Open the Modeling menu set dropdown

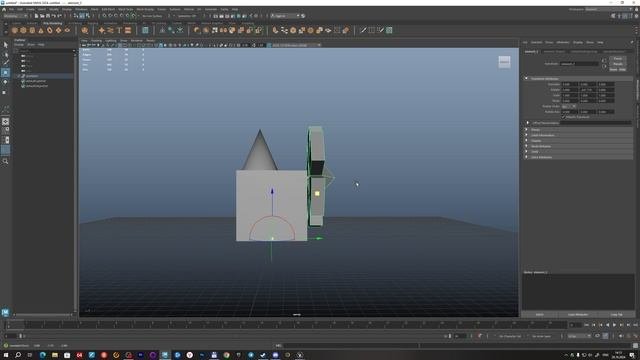pyautogui.click(x=15, y=16)
